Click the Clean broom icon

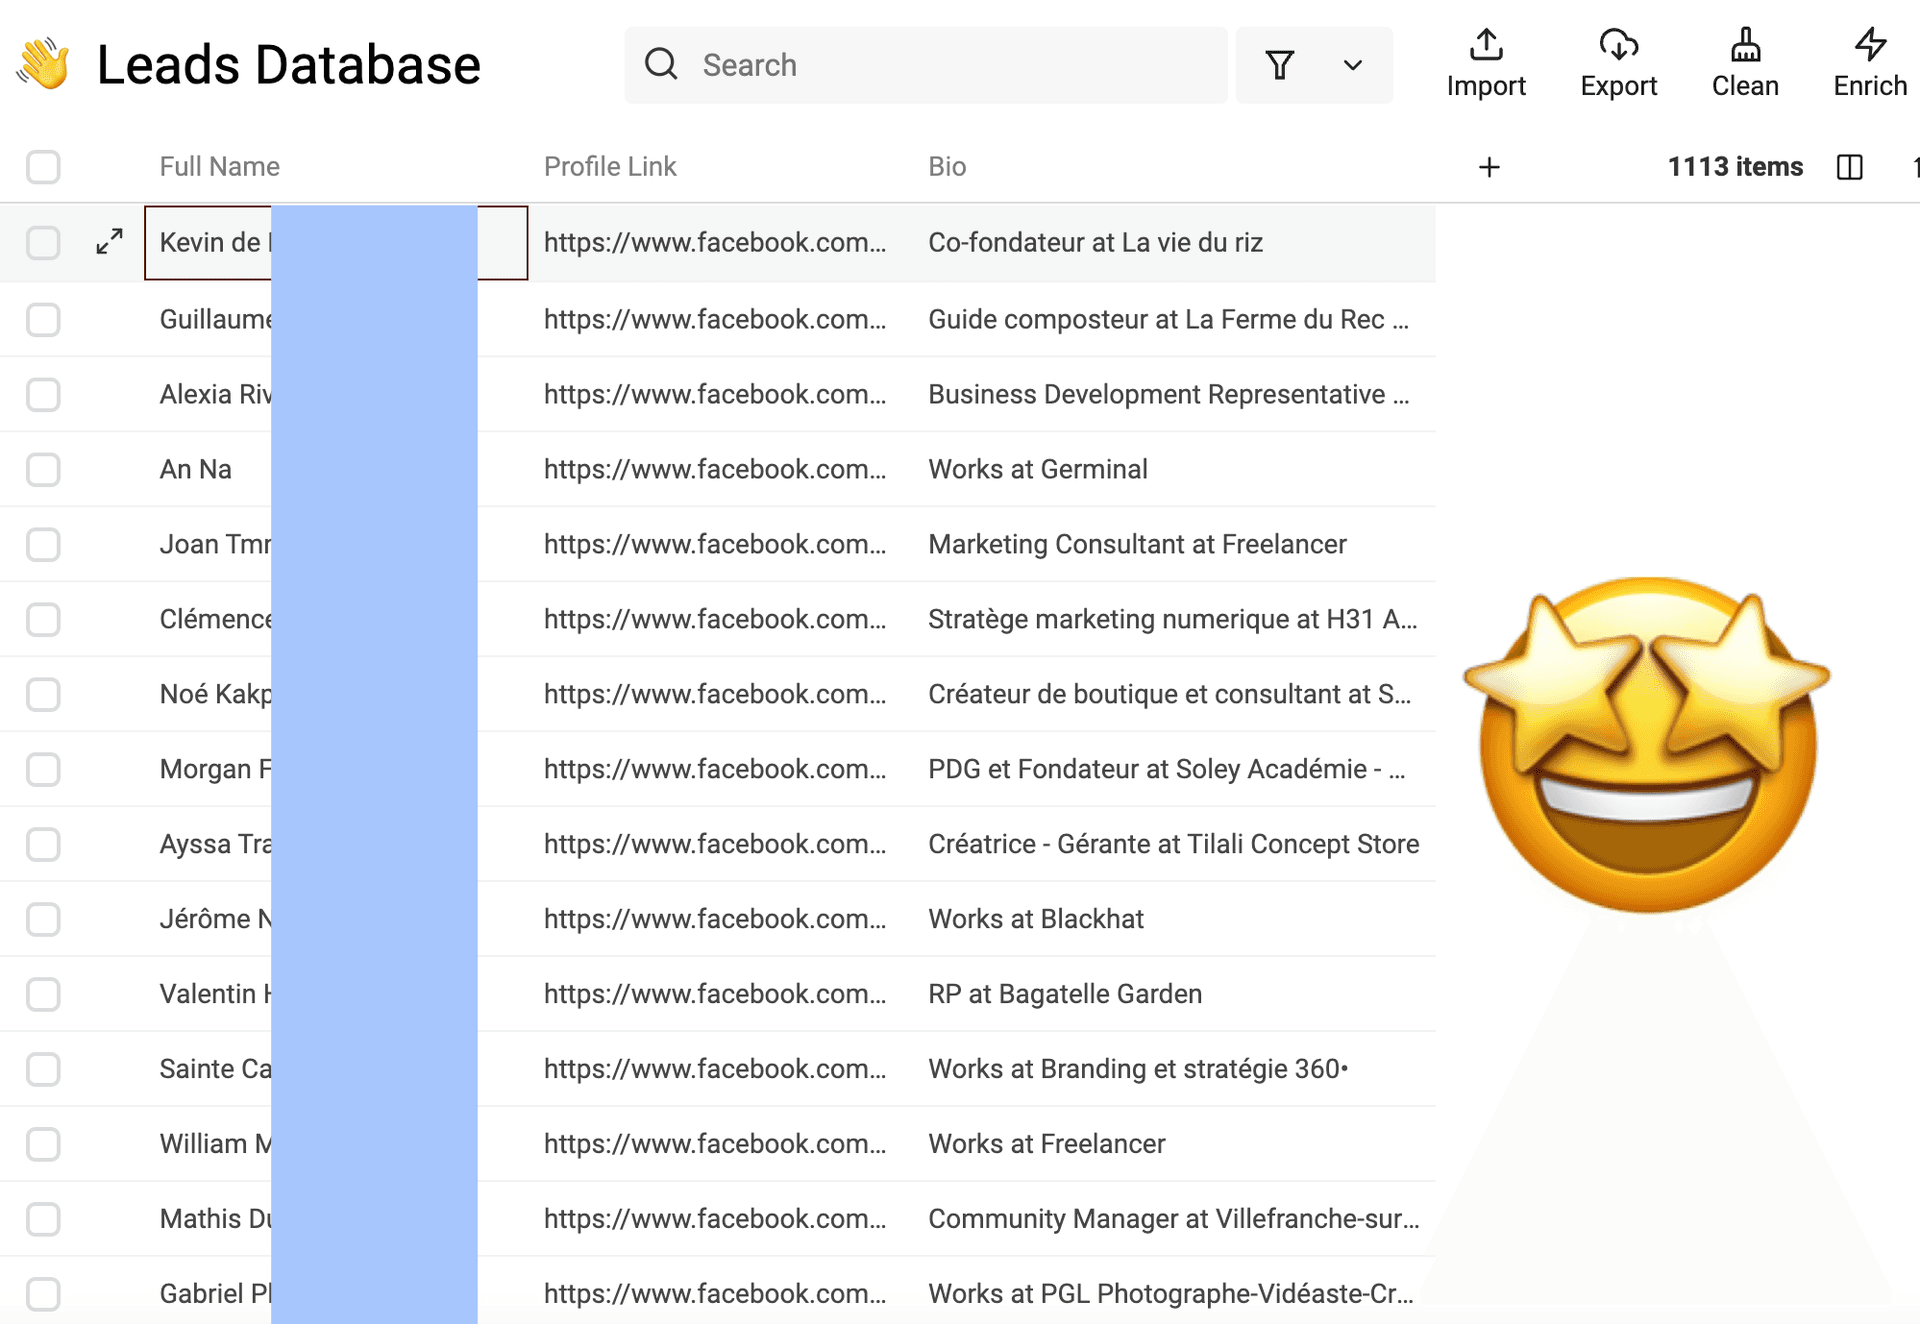(1745, 45)
